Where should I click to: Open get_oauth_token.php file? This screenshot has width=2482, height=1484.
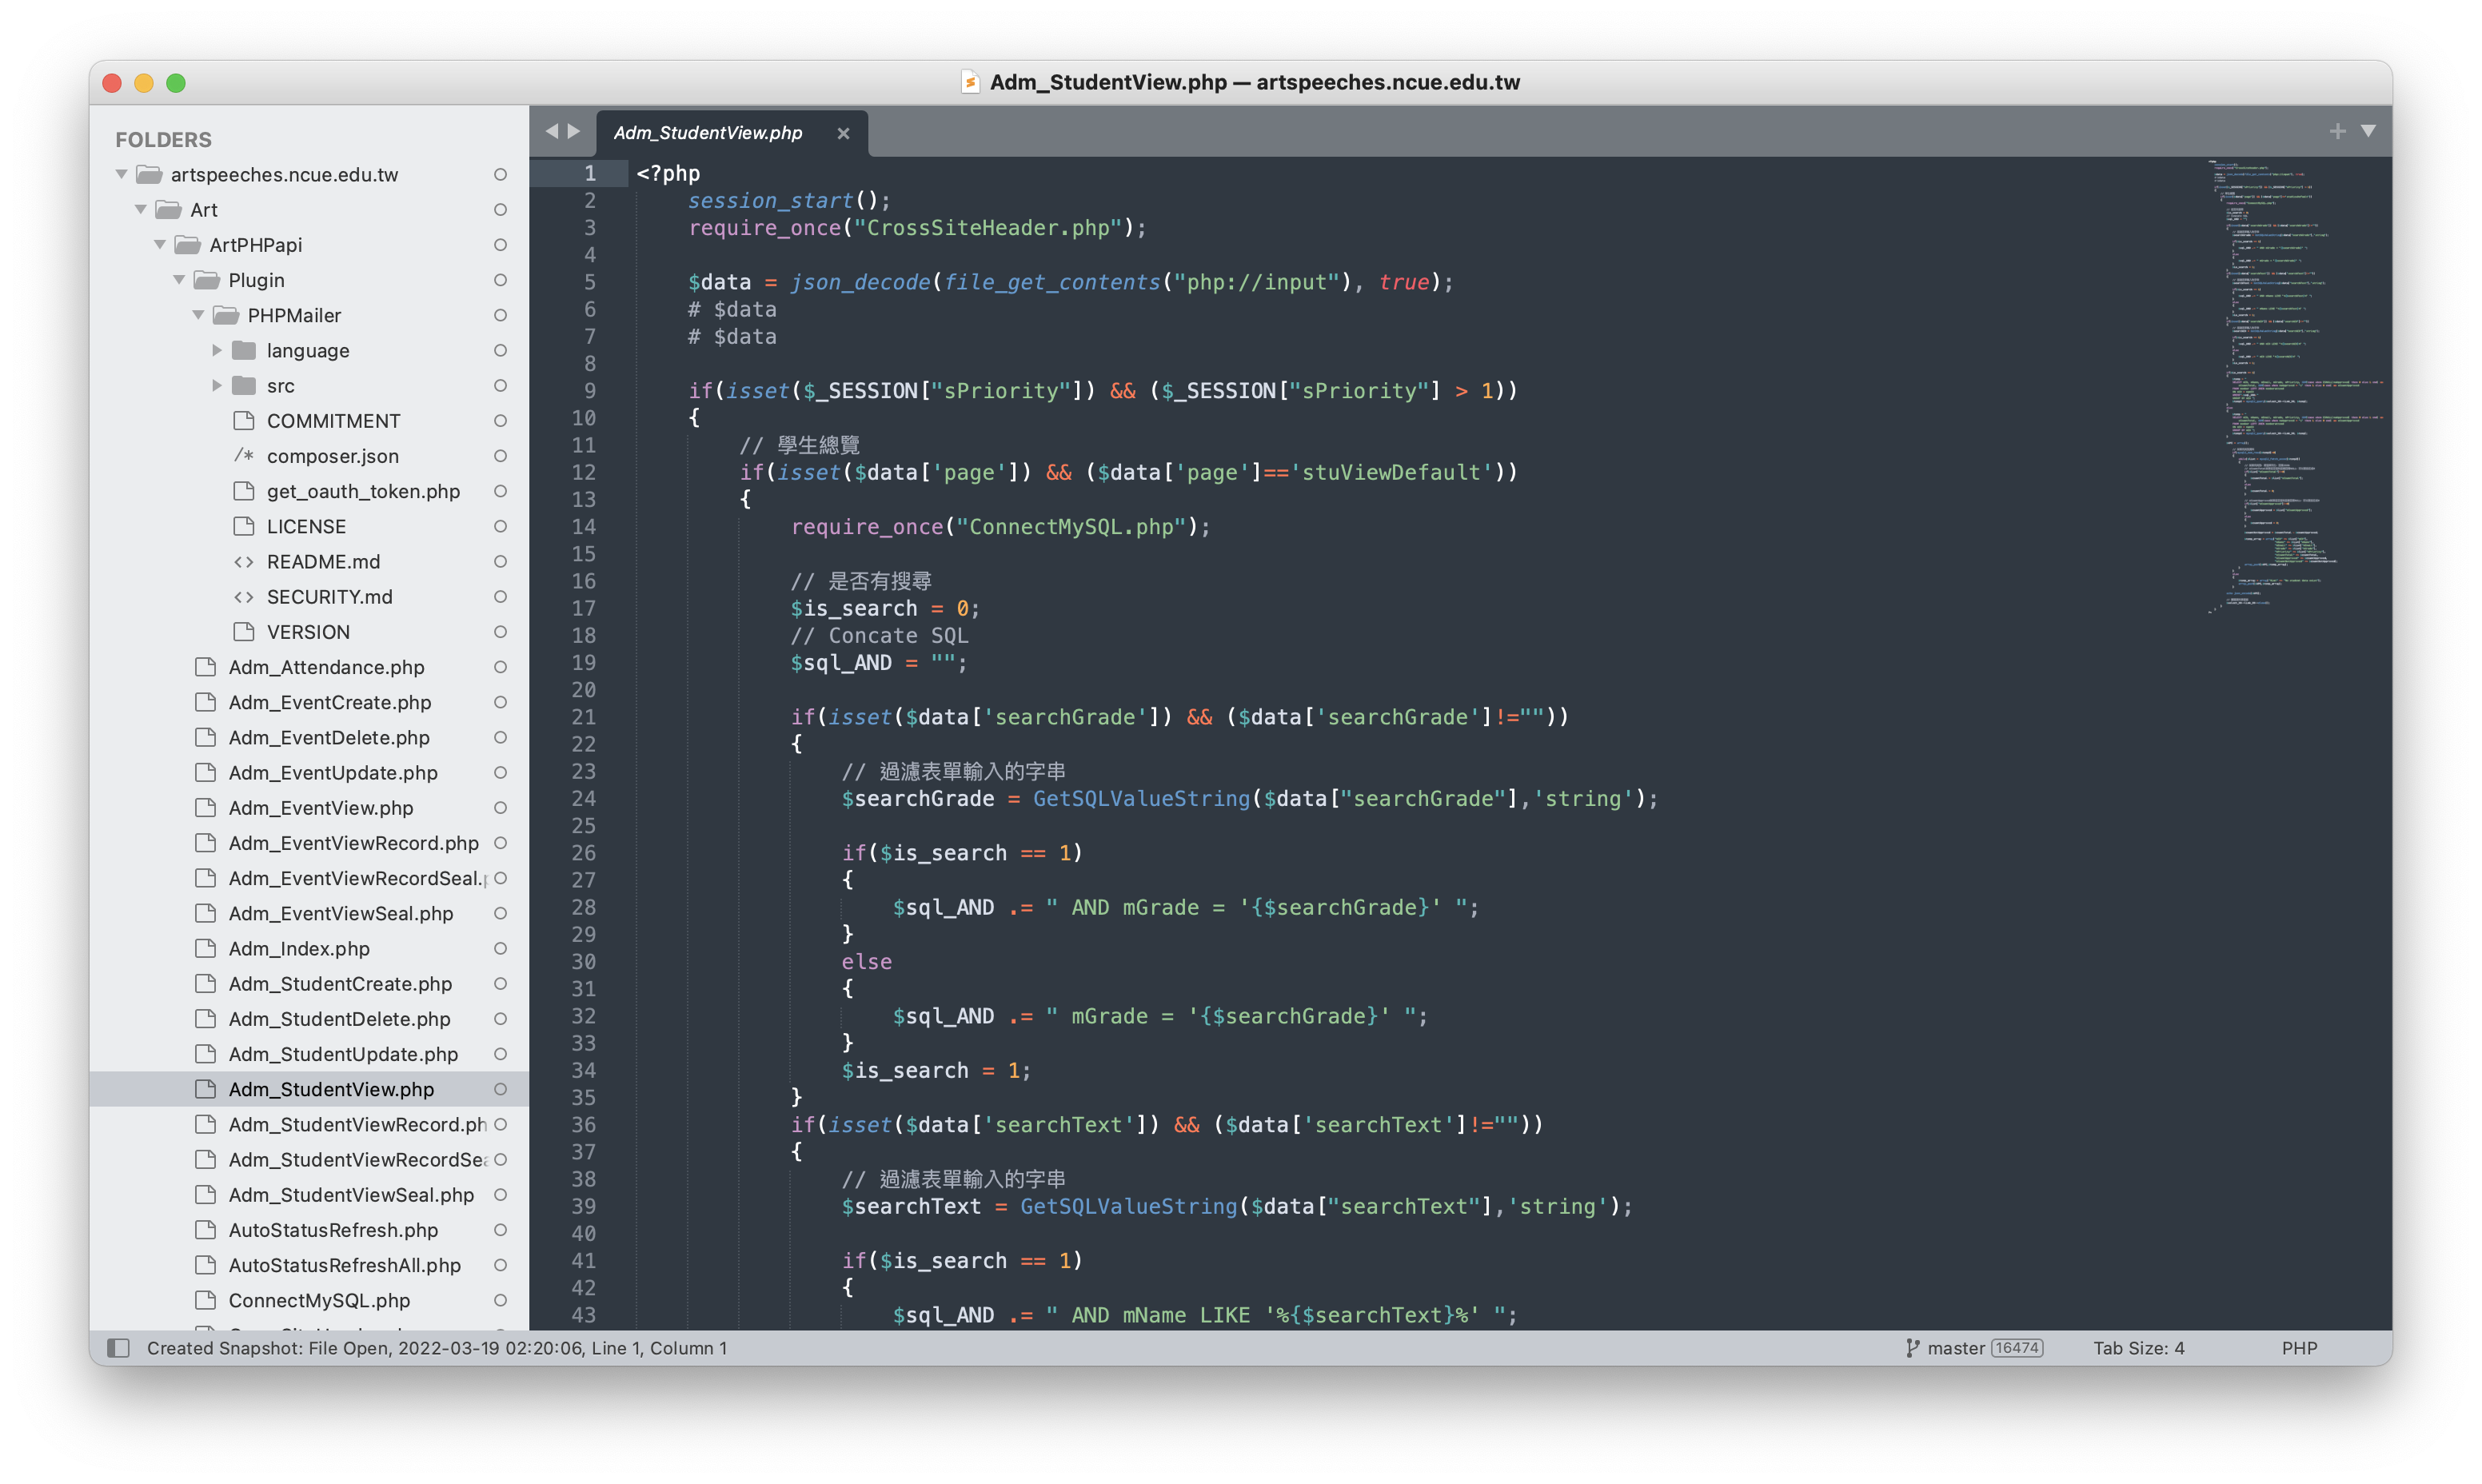point(363,490)
